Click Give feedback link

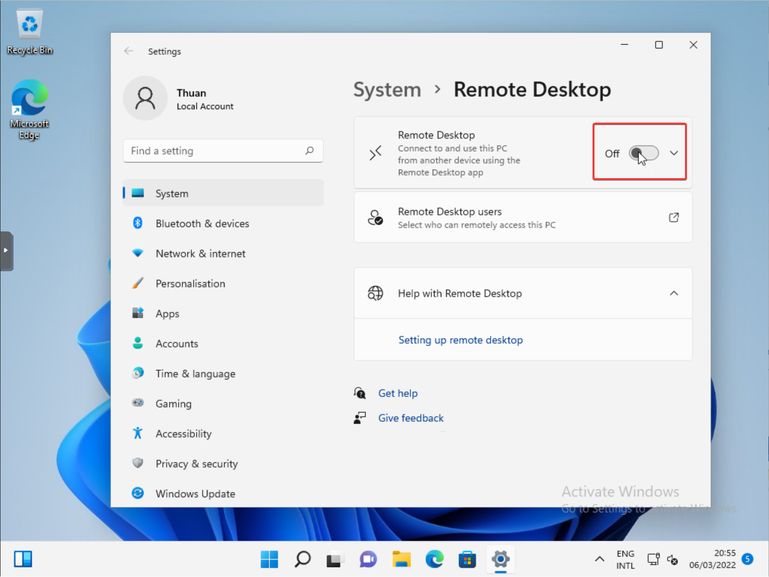tap(410, 418)
